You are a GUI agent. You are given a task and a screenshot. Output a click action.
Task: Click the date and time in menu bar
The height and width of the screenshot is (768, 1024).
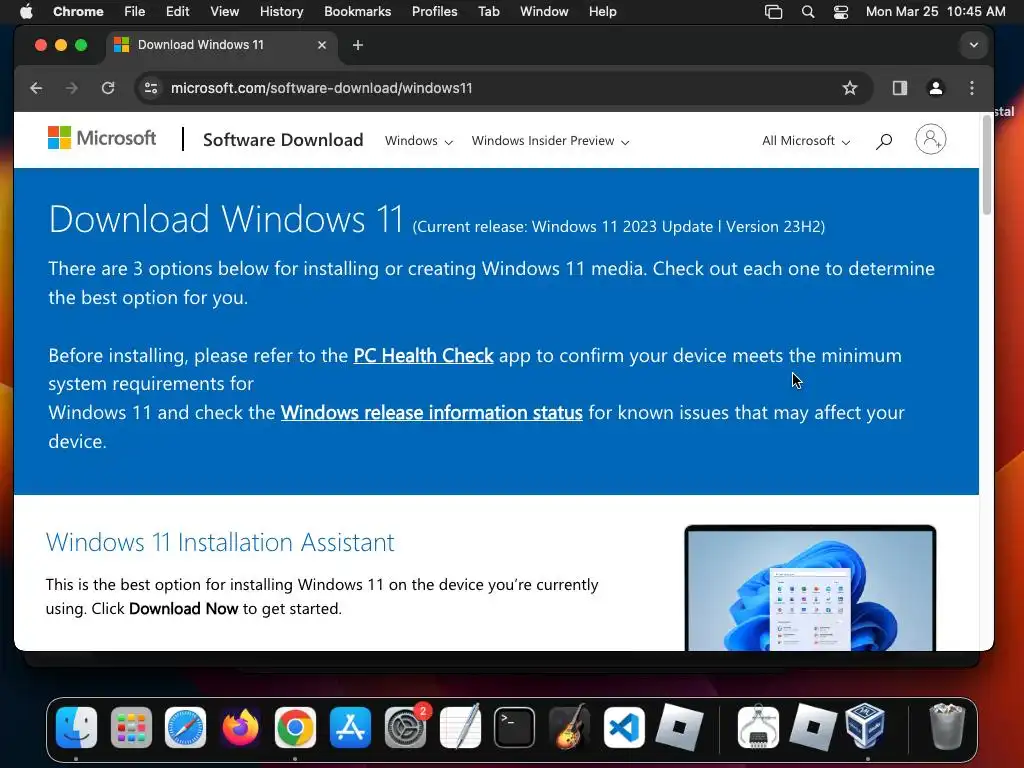tap(935, 11)
